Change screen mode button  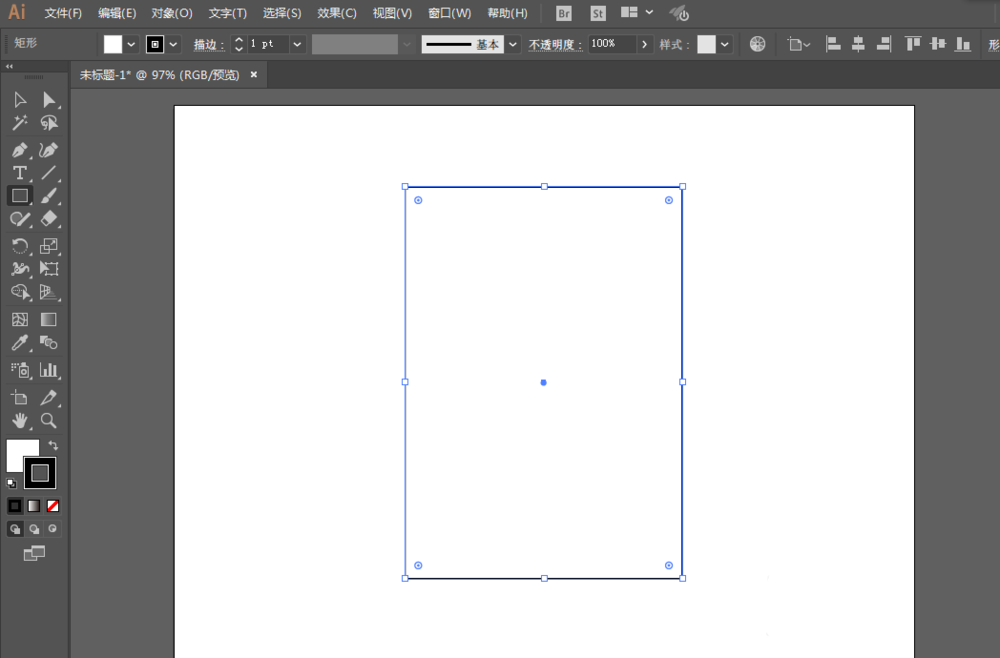(x=34, y=553)
